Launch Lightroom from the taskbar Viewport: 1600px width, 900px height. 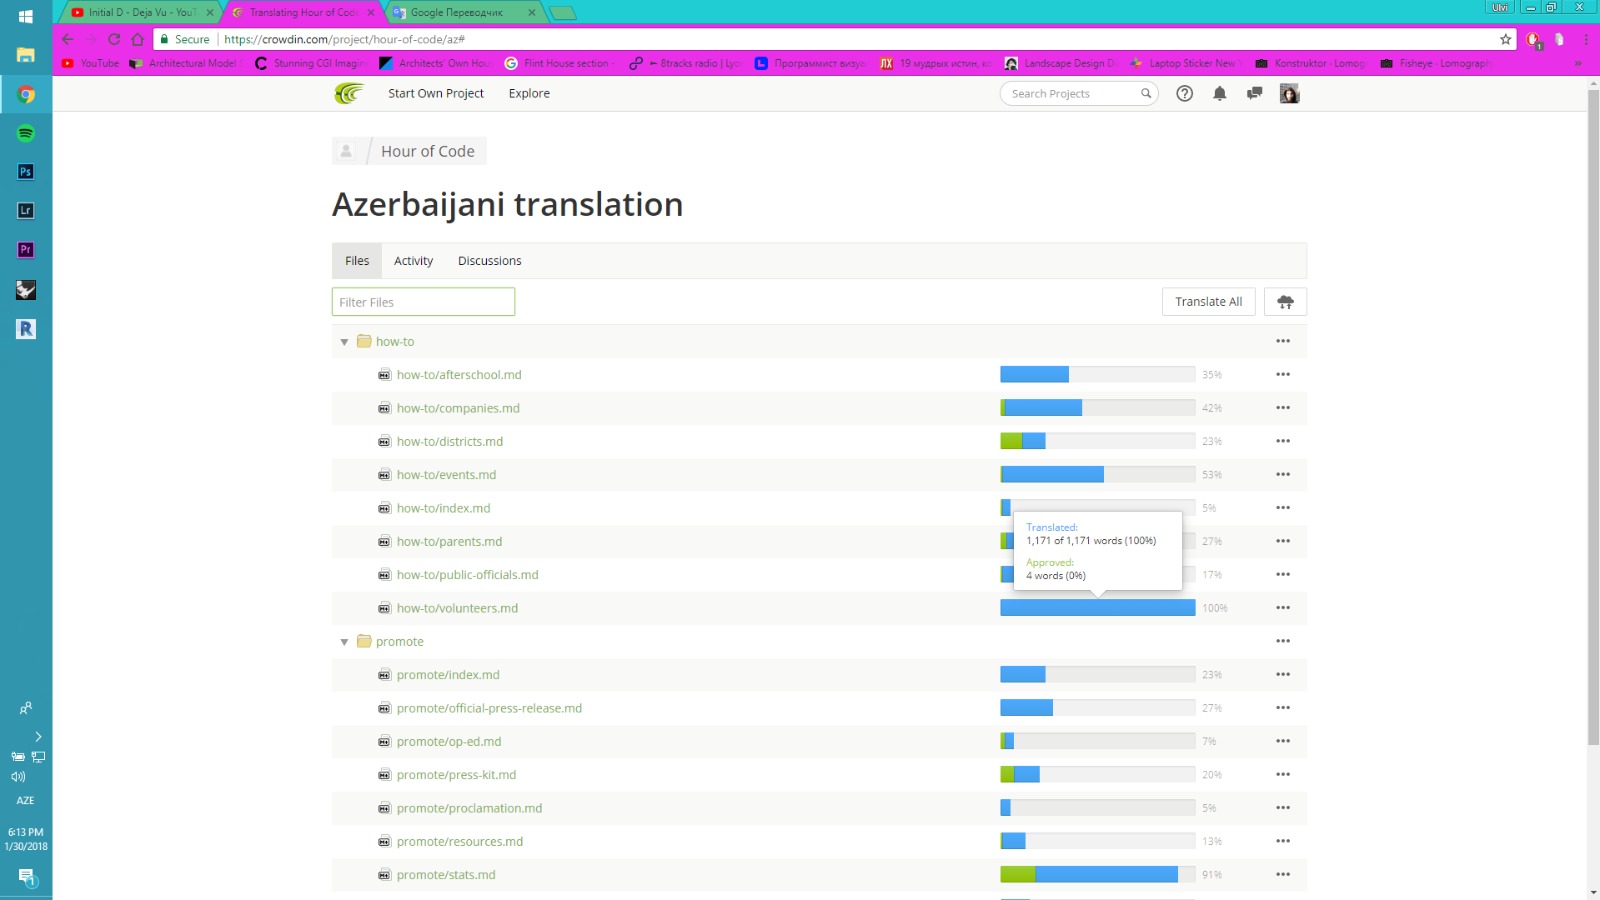(26, 211)
